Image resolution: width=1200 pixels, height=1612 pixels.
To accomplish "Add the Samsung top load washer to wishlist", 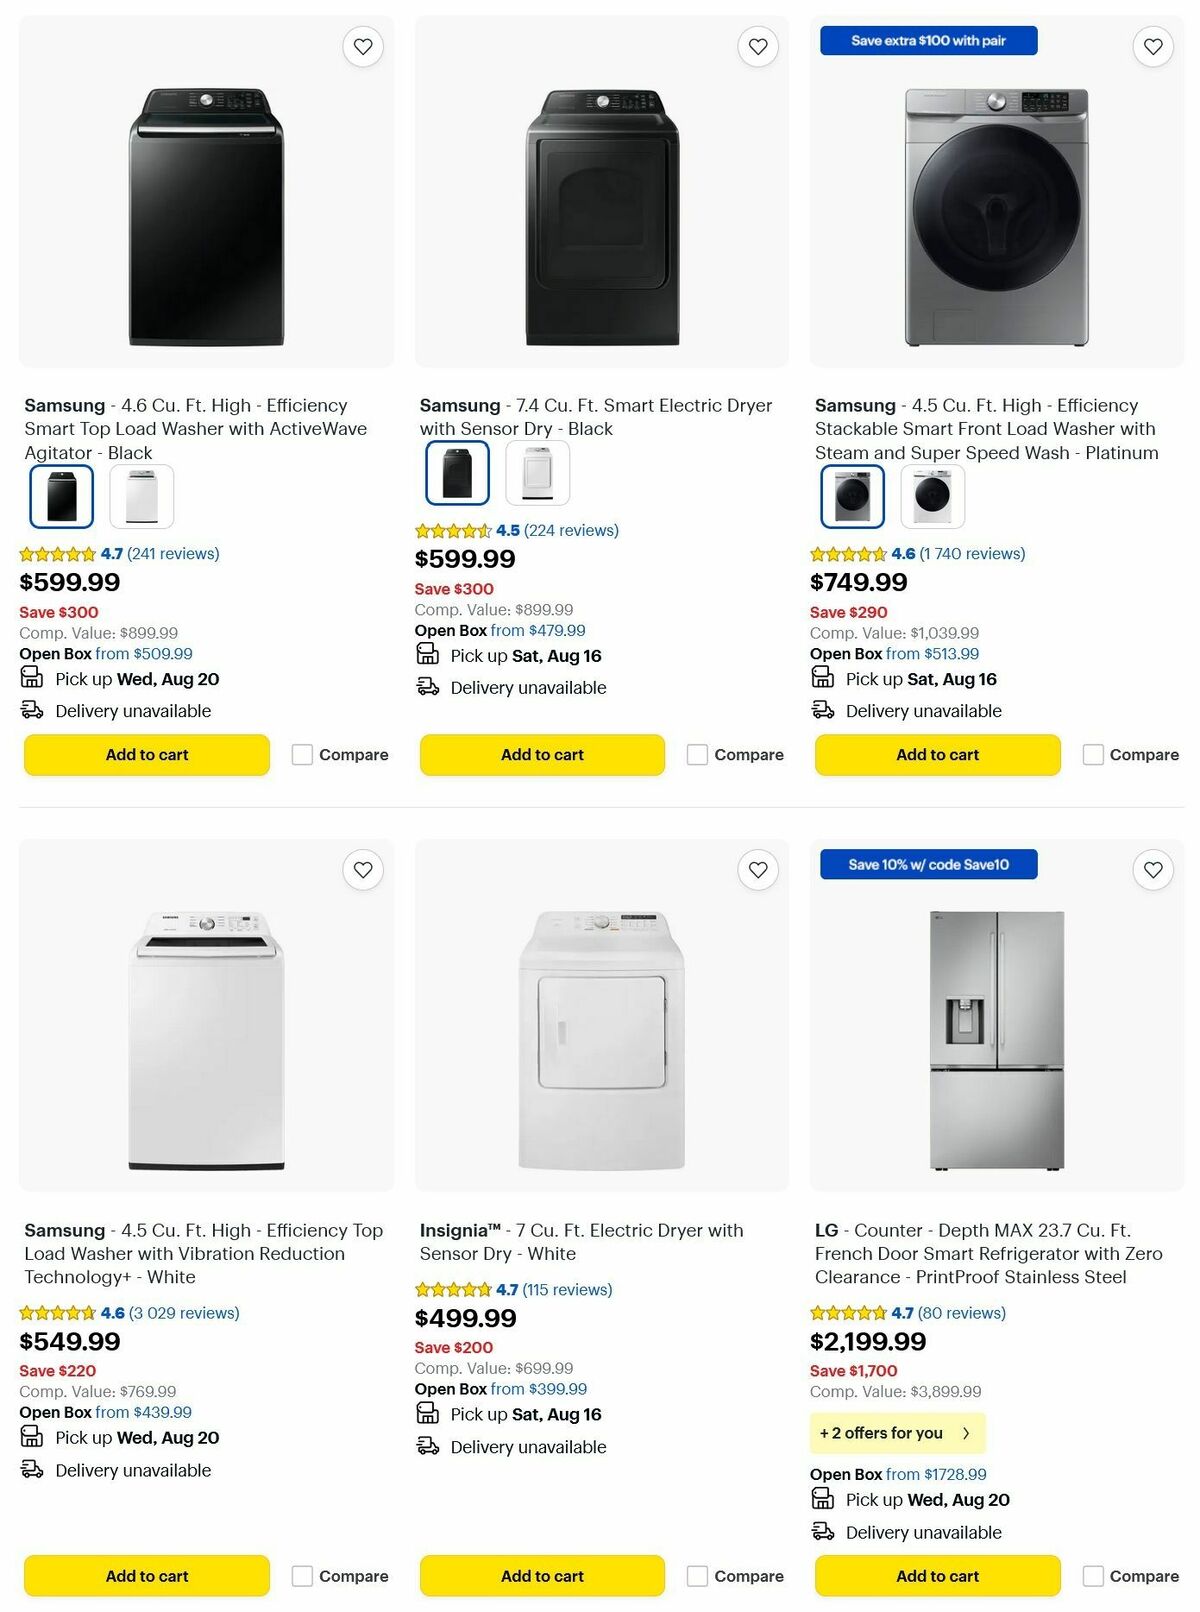I will (363, 46).
